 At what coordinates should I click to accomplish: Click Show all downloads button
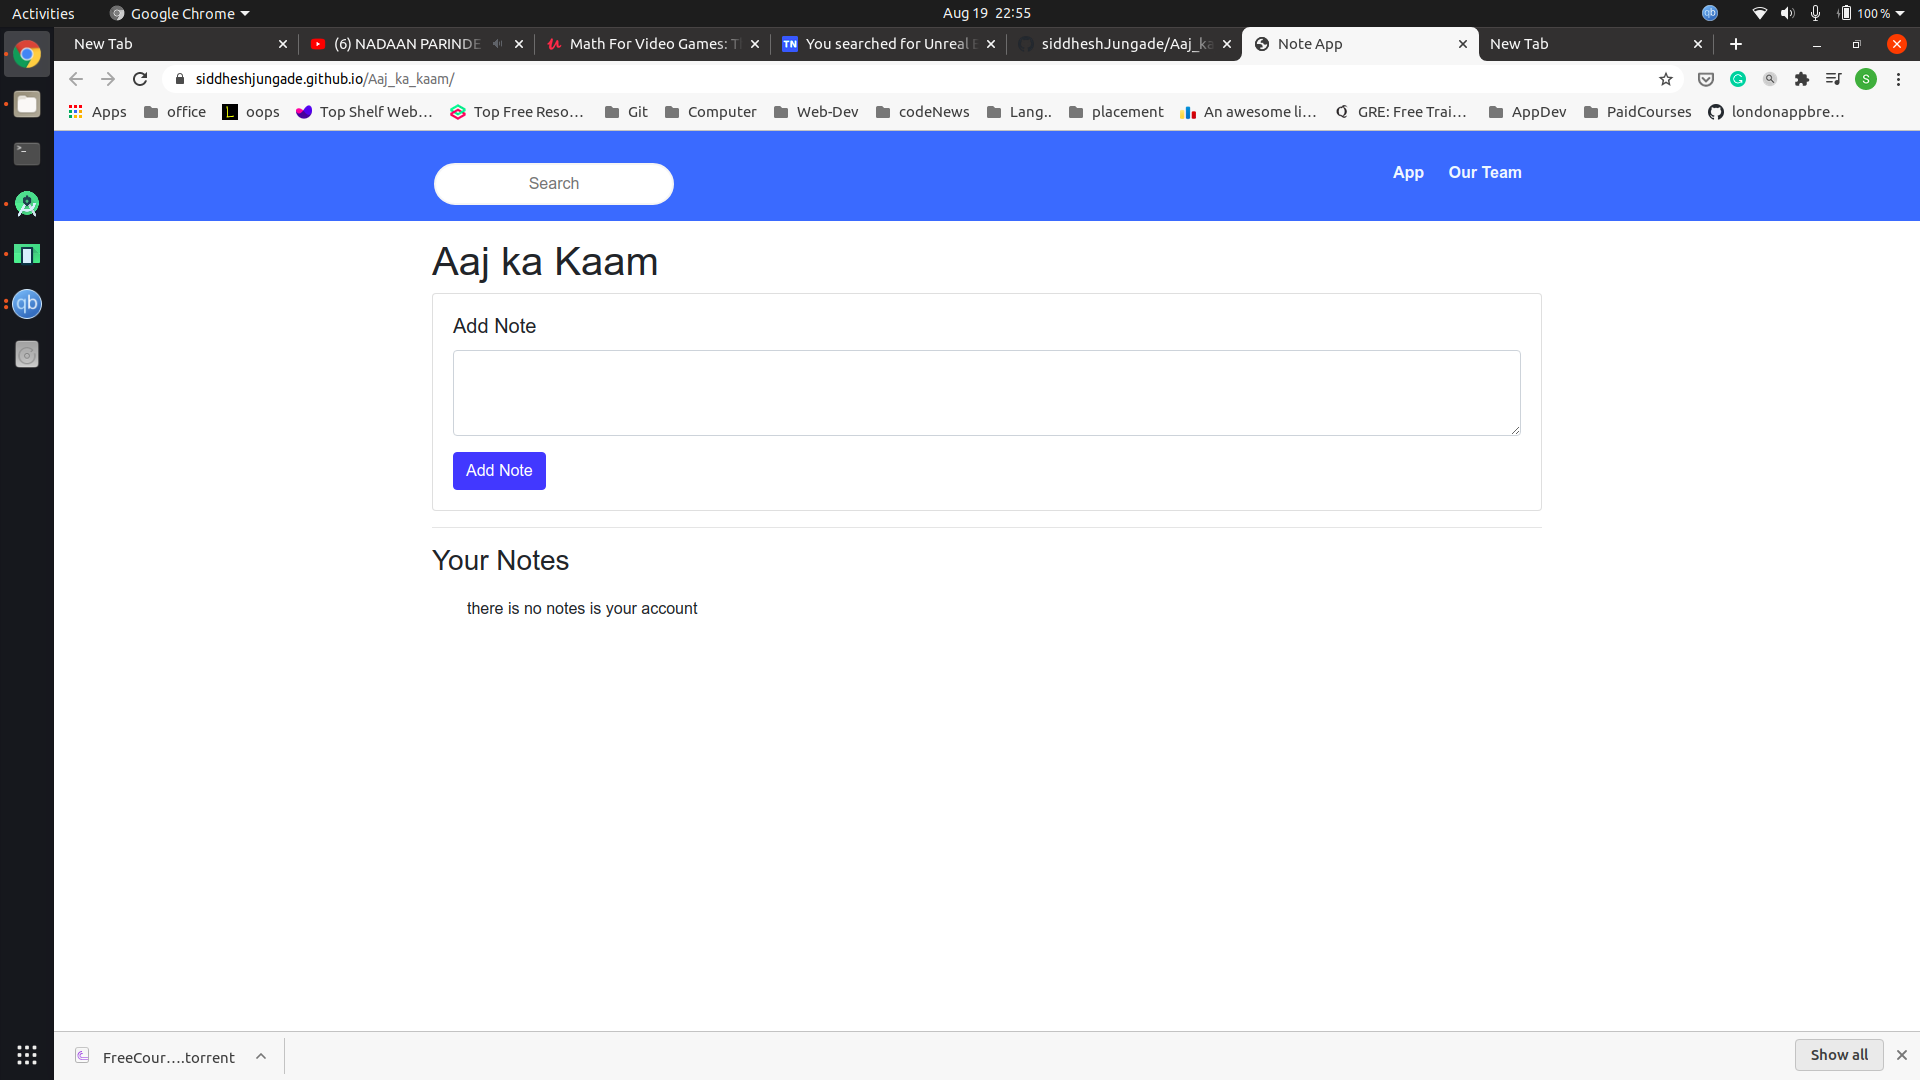coord(1838,1055)
